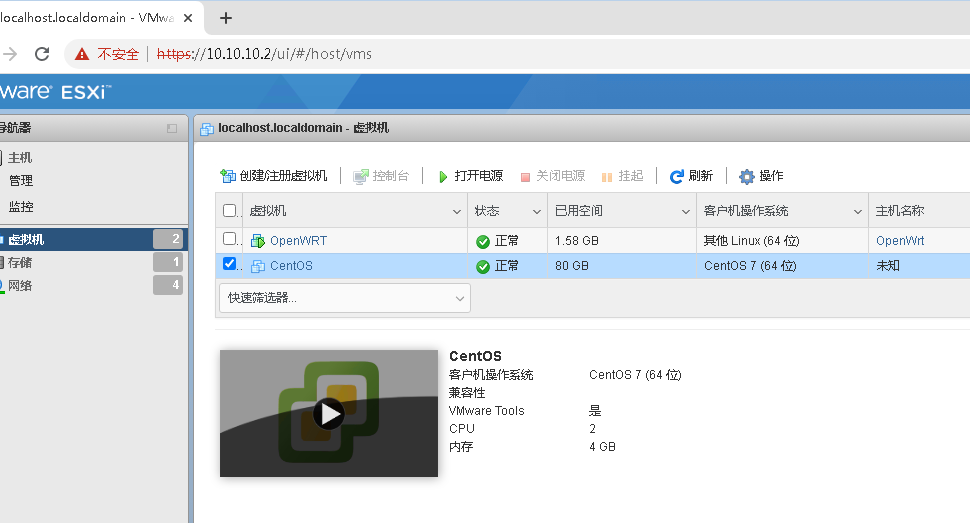The width and height of the screenshot is (970, 523).
Task: Open the 控制台 console button
Action: point(381,176)
